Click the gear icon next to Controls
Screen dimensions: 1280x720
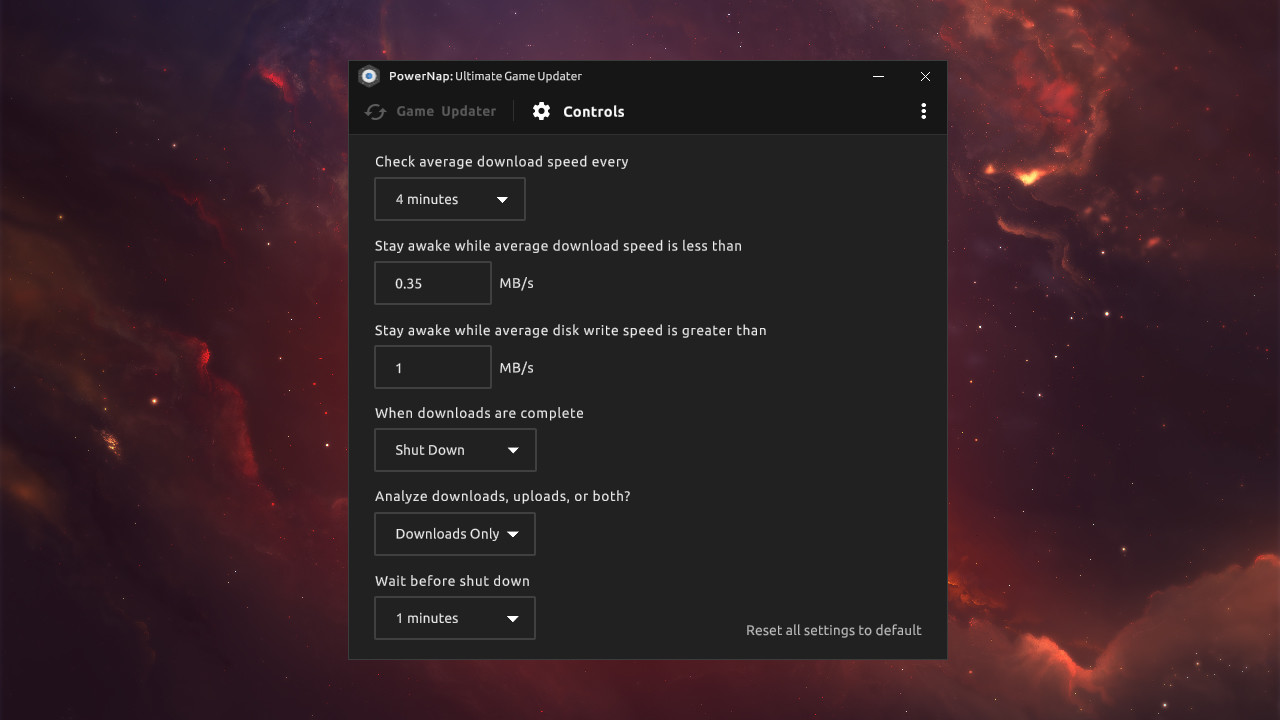pos(541,111)
